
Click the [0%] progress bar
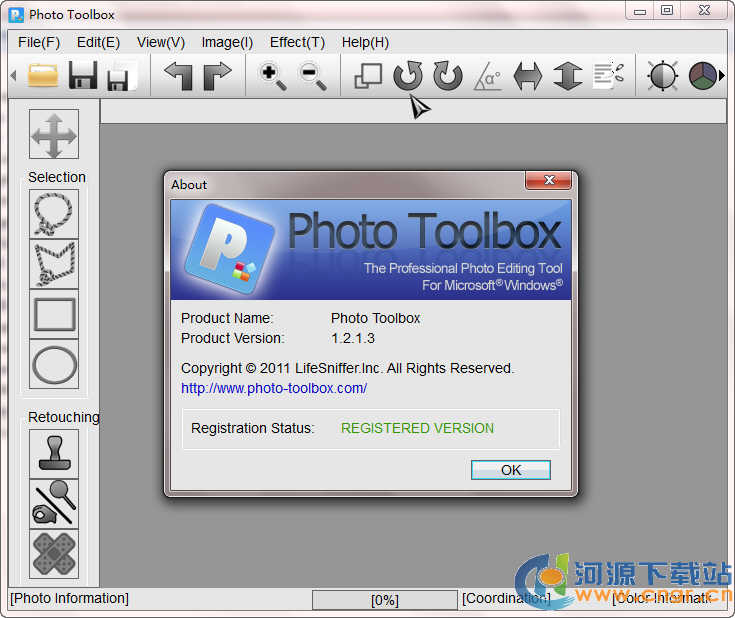385,600
